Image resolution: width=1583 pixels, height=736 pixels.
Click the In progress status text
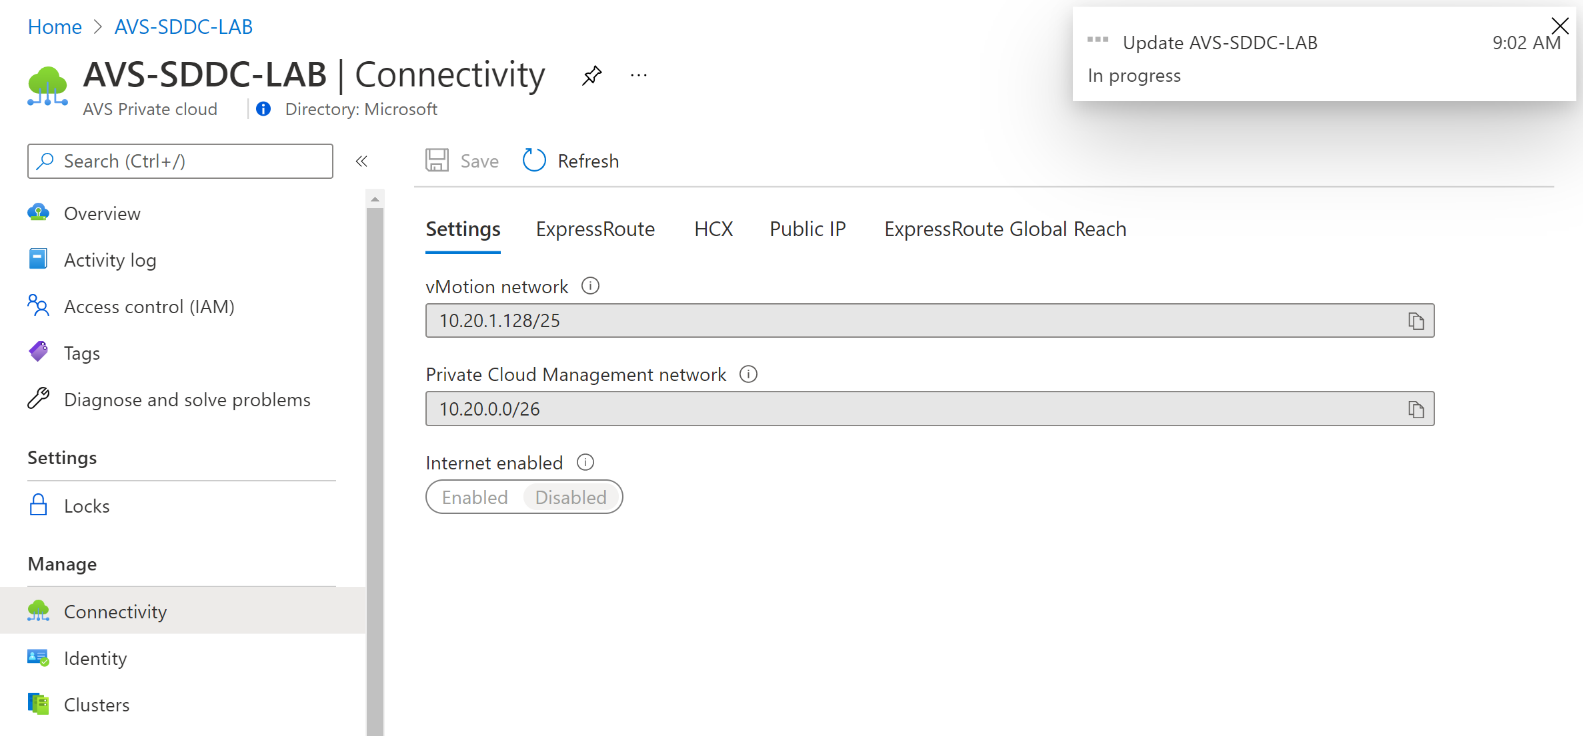click(x=1134, y=76)
